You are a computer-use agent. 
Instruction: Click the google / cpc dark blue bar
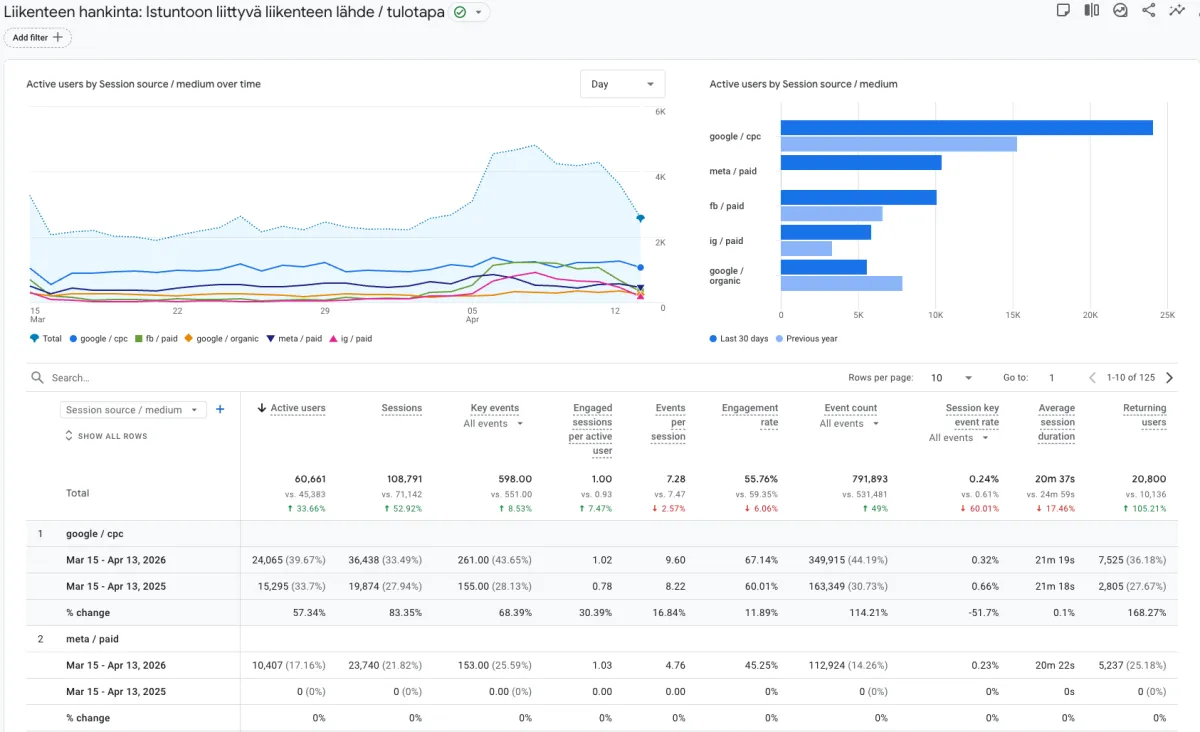[x=966, y=128]
